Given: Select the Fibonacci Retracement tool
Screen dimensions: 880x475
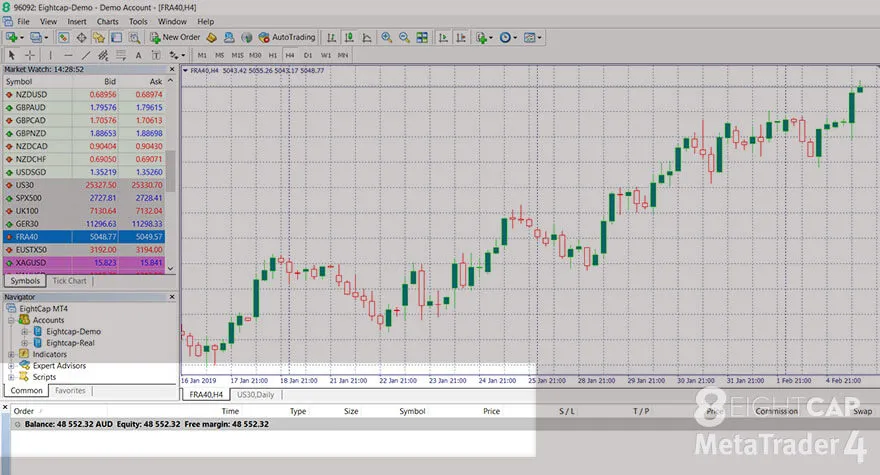Looking at the screenshot, I should tap(121, 55).
